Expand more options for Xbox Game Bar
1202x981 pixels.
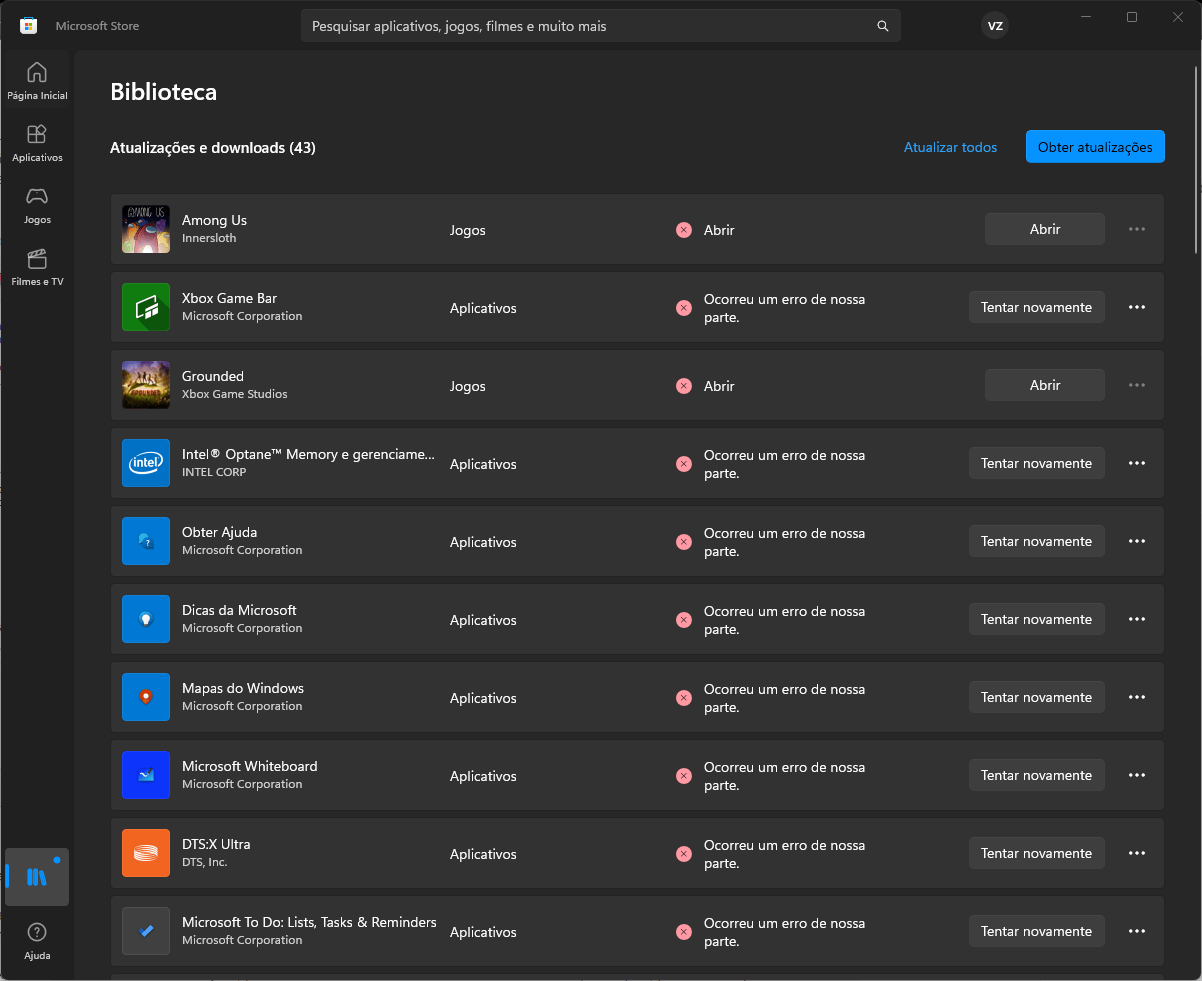point(1136,307)
